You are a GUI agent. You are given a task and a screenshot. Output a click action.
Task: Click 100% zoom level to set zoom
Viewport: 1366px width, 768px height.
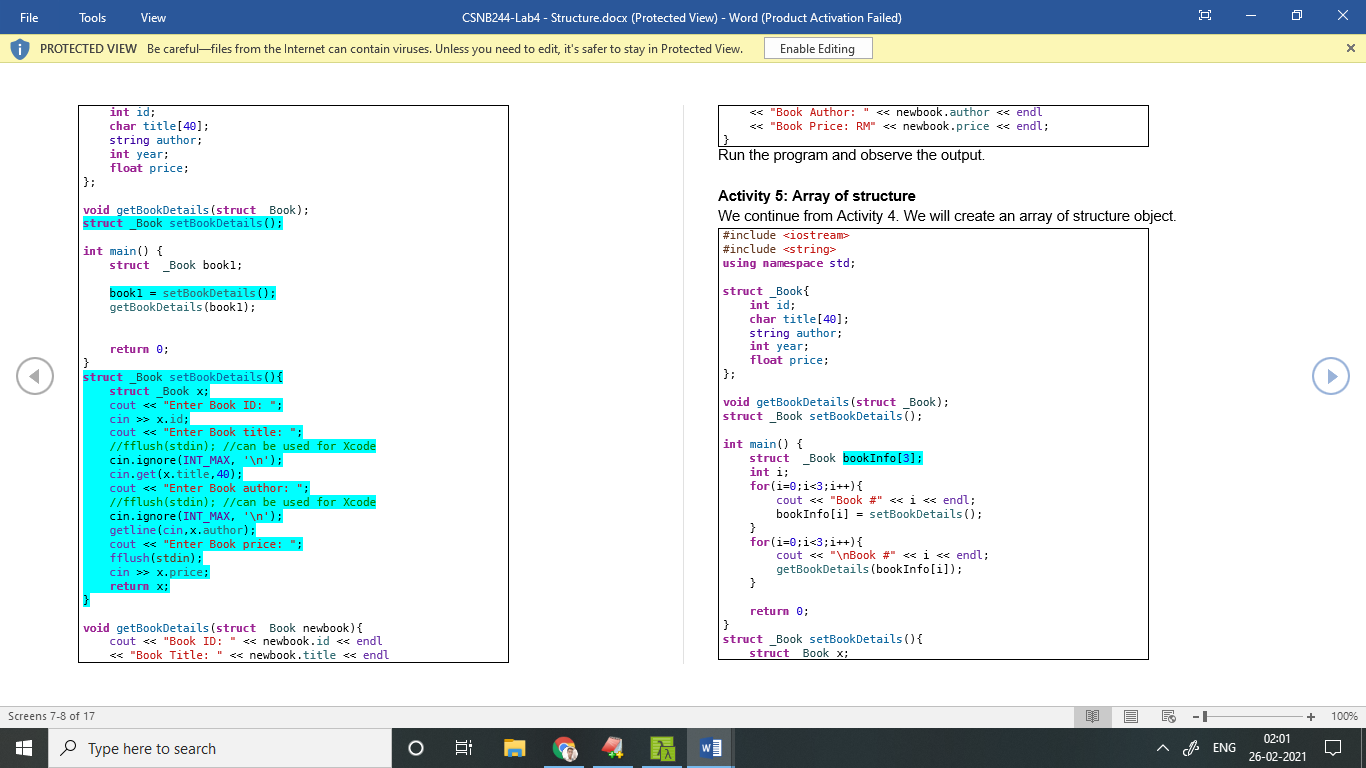pos(1344,716)
